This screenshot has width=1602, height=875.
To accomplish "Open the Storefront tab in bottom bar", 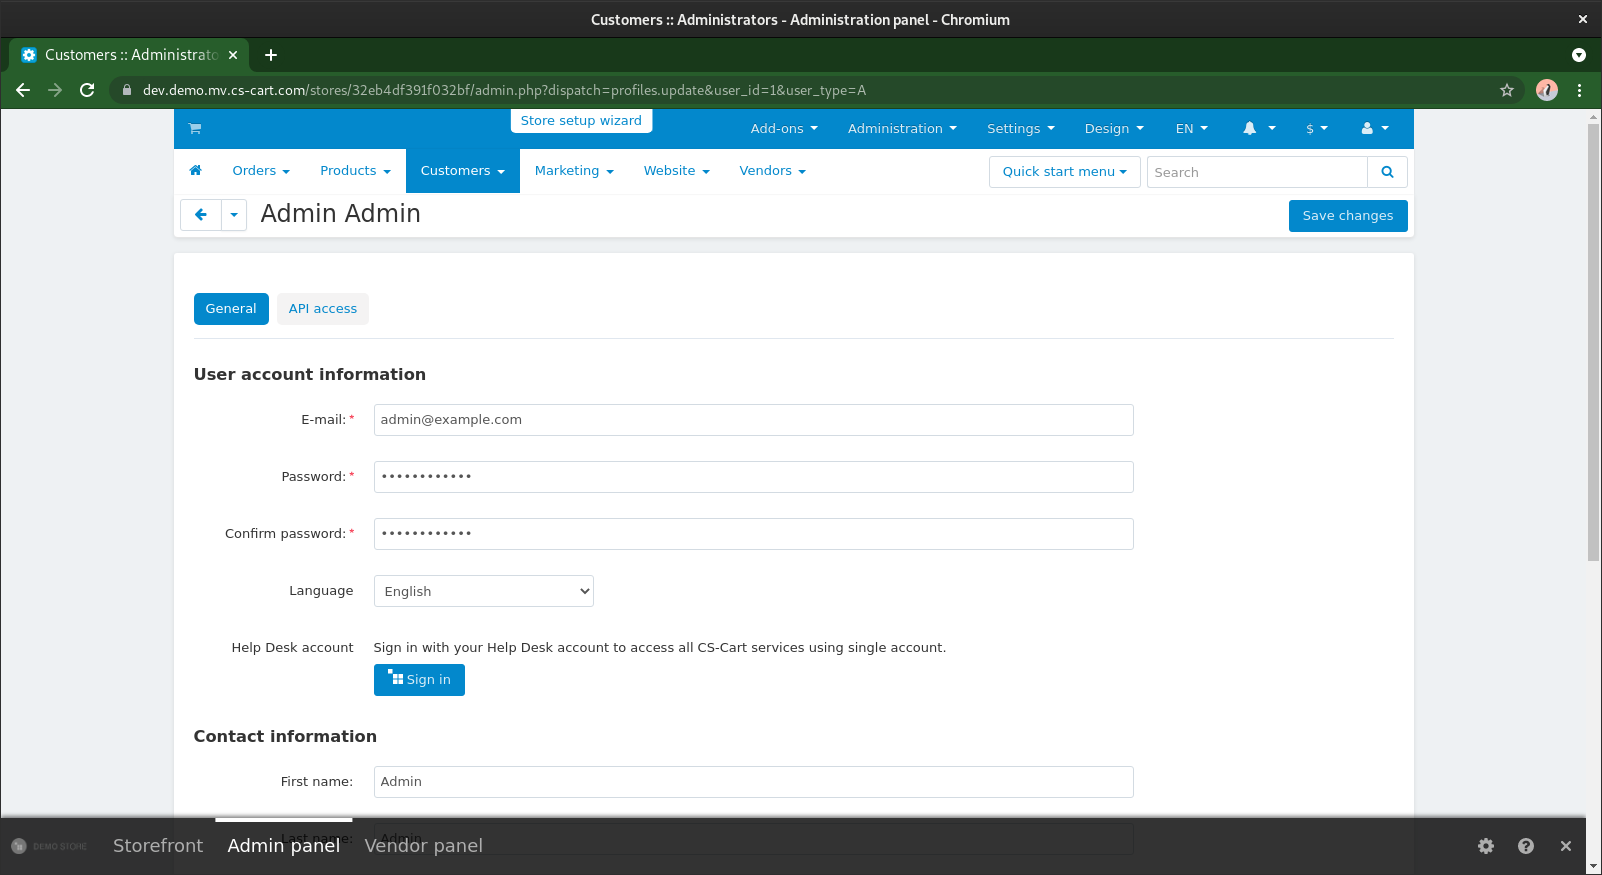I will tap(158, 846).
